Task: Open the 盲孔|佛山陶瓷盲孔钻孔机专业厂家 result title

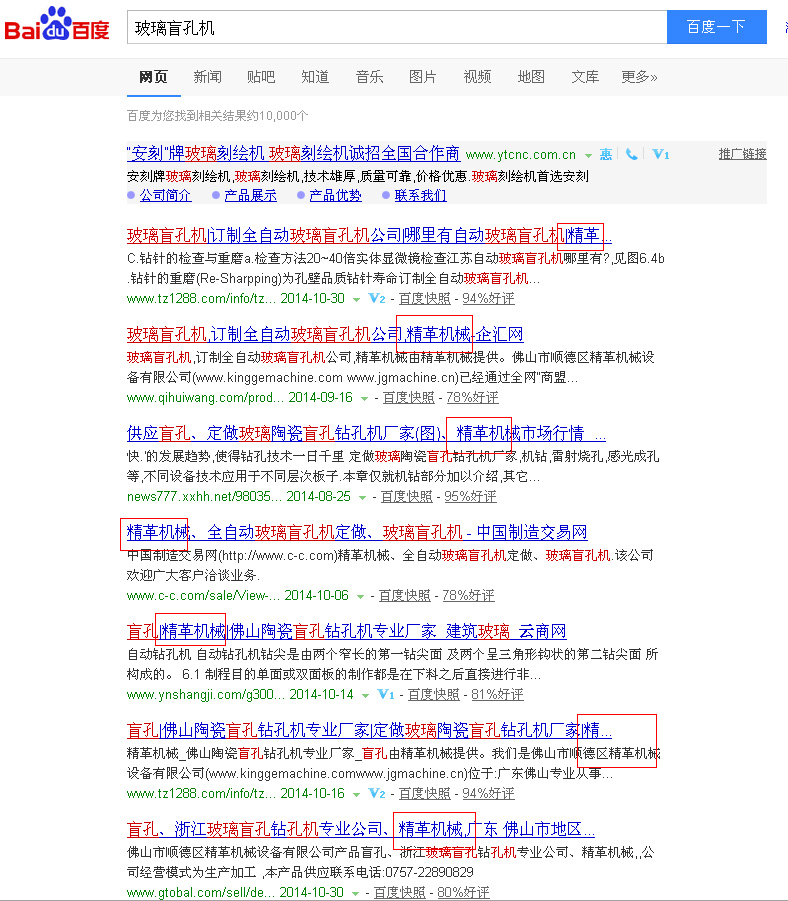Action: [369, 730]
